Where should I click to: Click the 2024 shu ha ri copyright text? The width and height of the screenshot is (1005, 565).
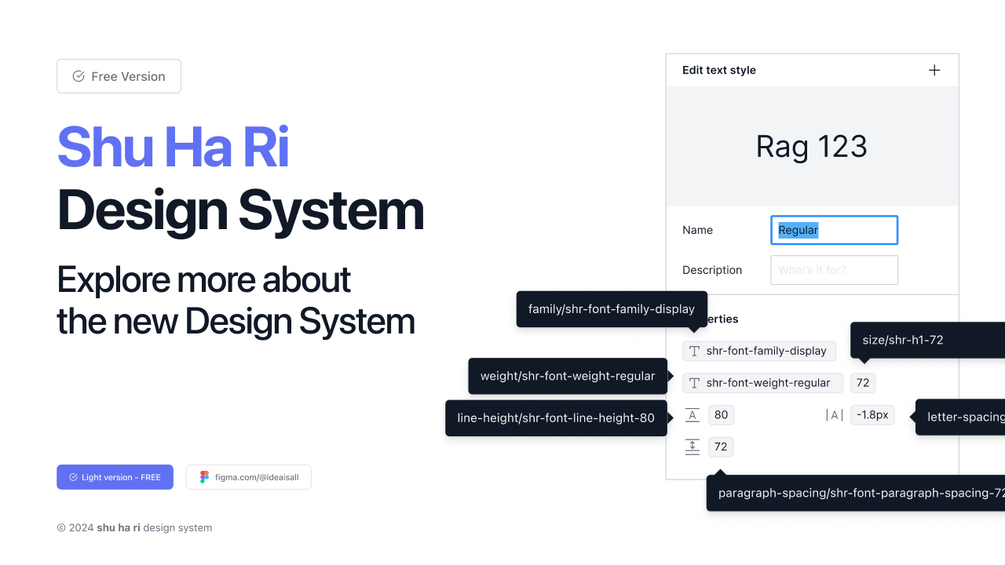(x=134, y=528)
